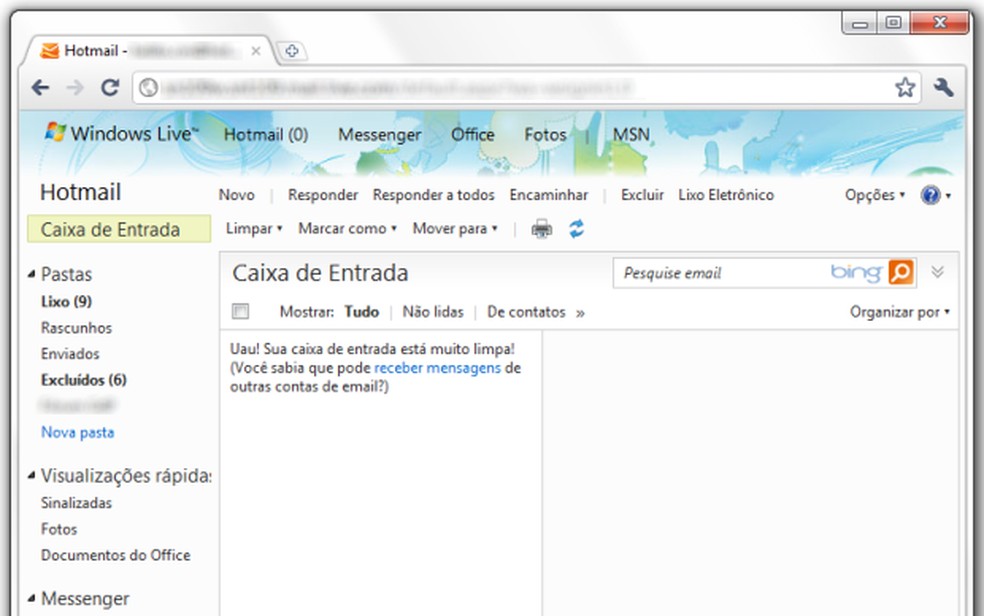Show Tudo in the message filter
Viewport: 984px width, 616px height.
[360, 311]
